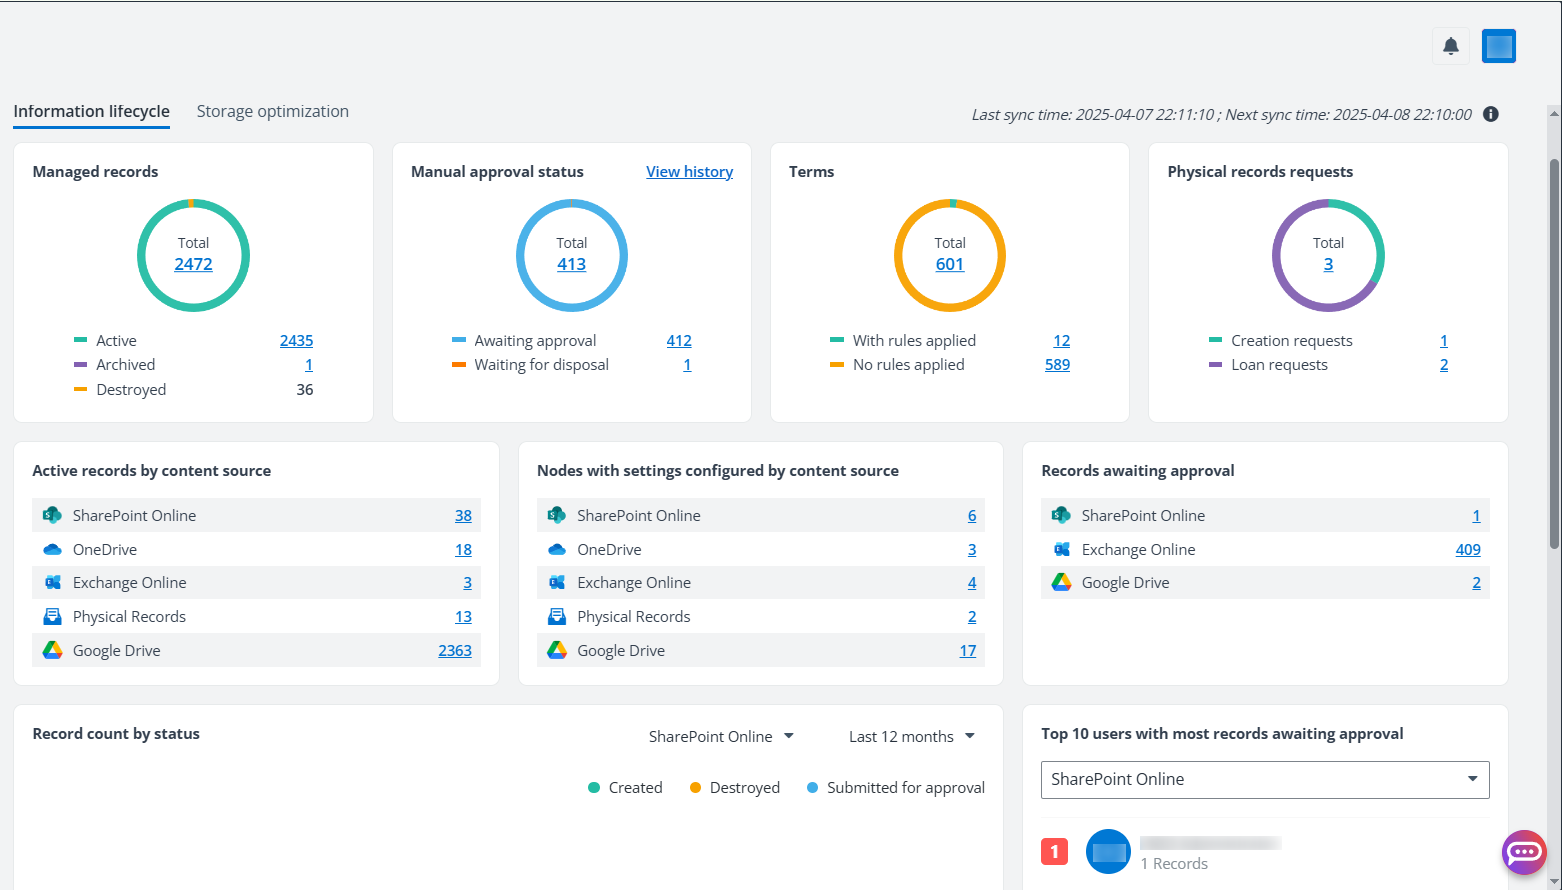Click the 412 Awaiting approval link
The image size is (1562, 890).
pos(679,340)
